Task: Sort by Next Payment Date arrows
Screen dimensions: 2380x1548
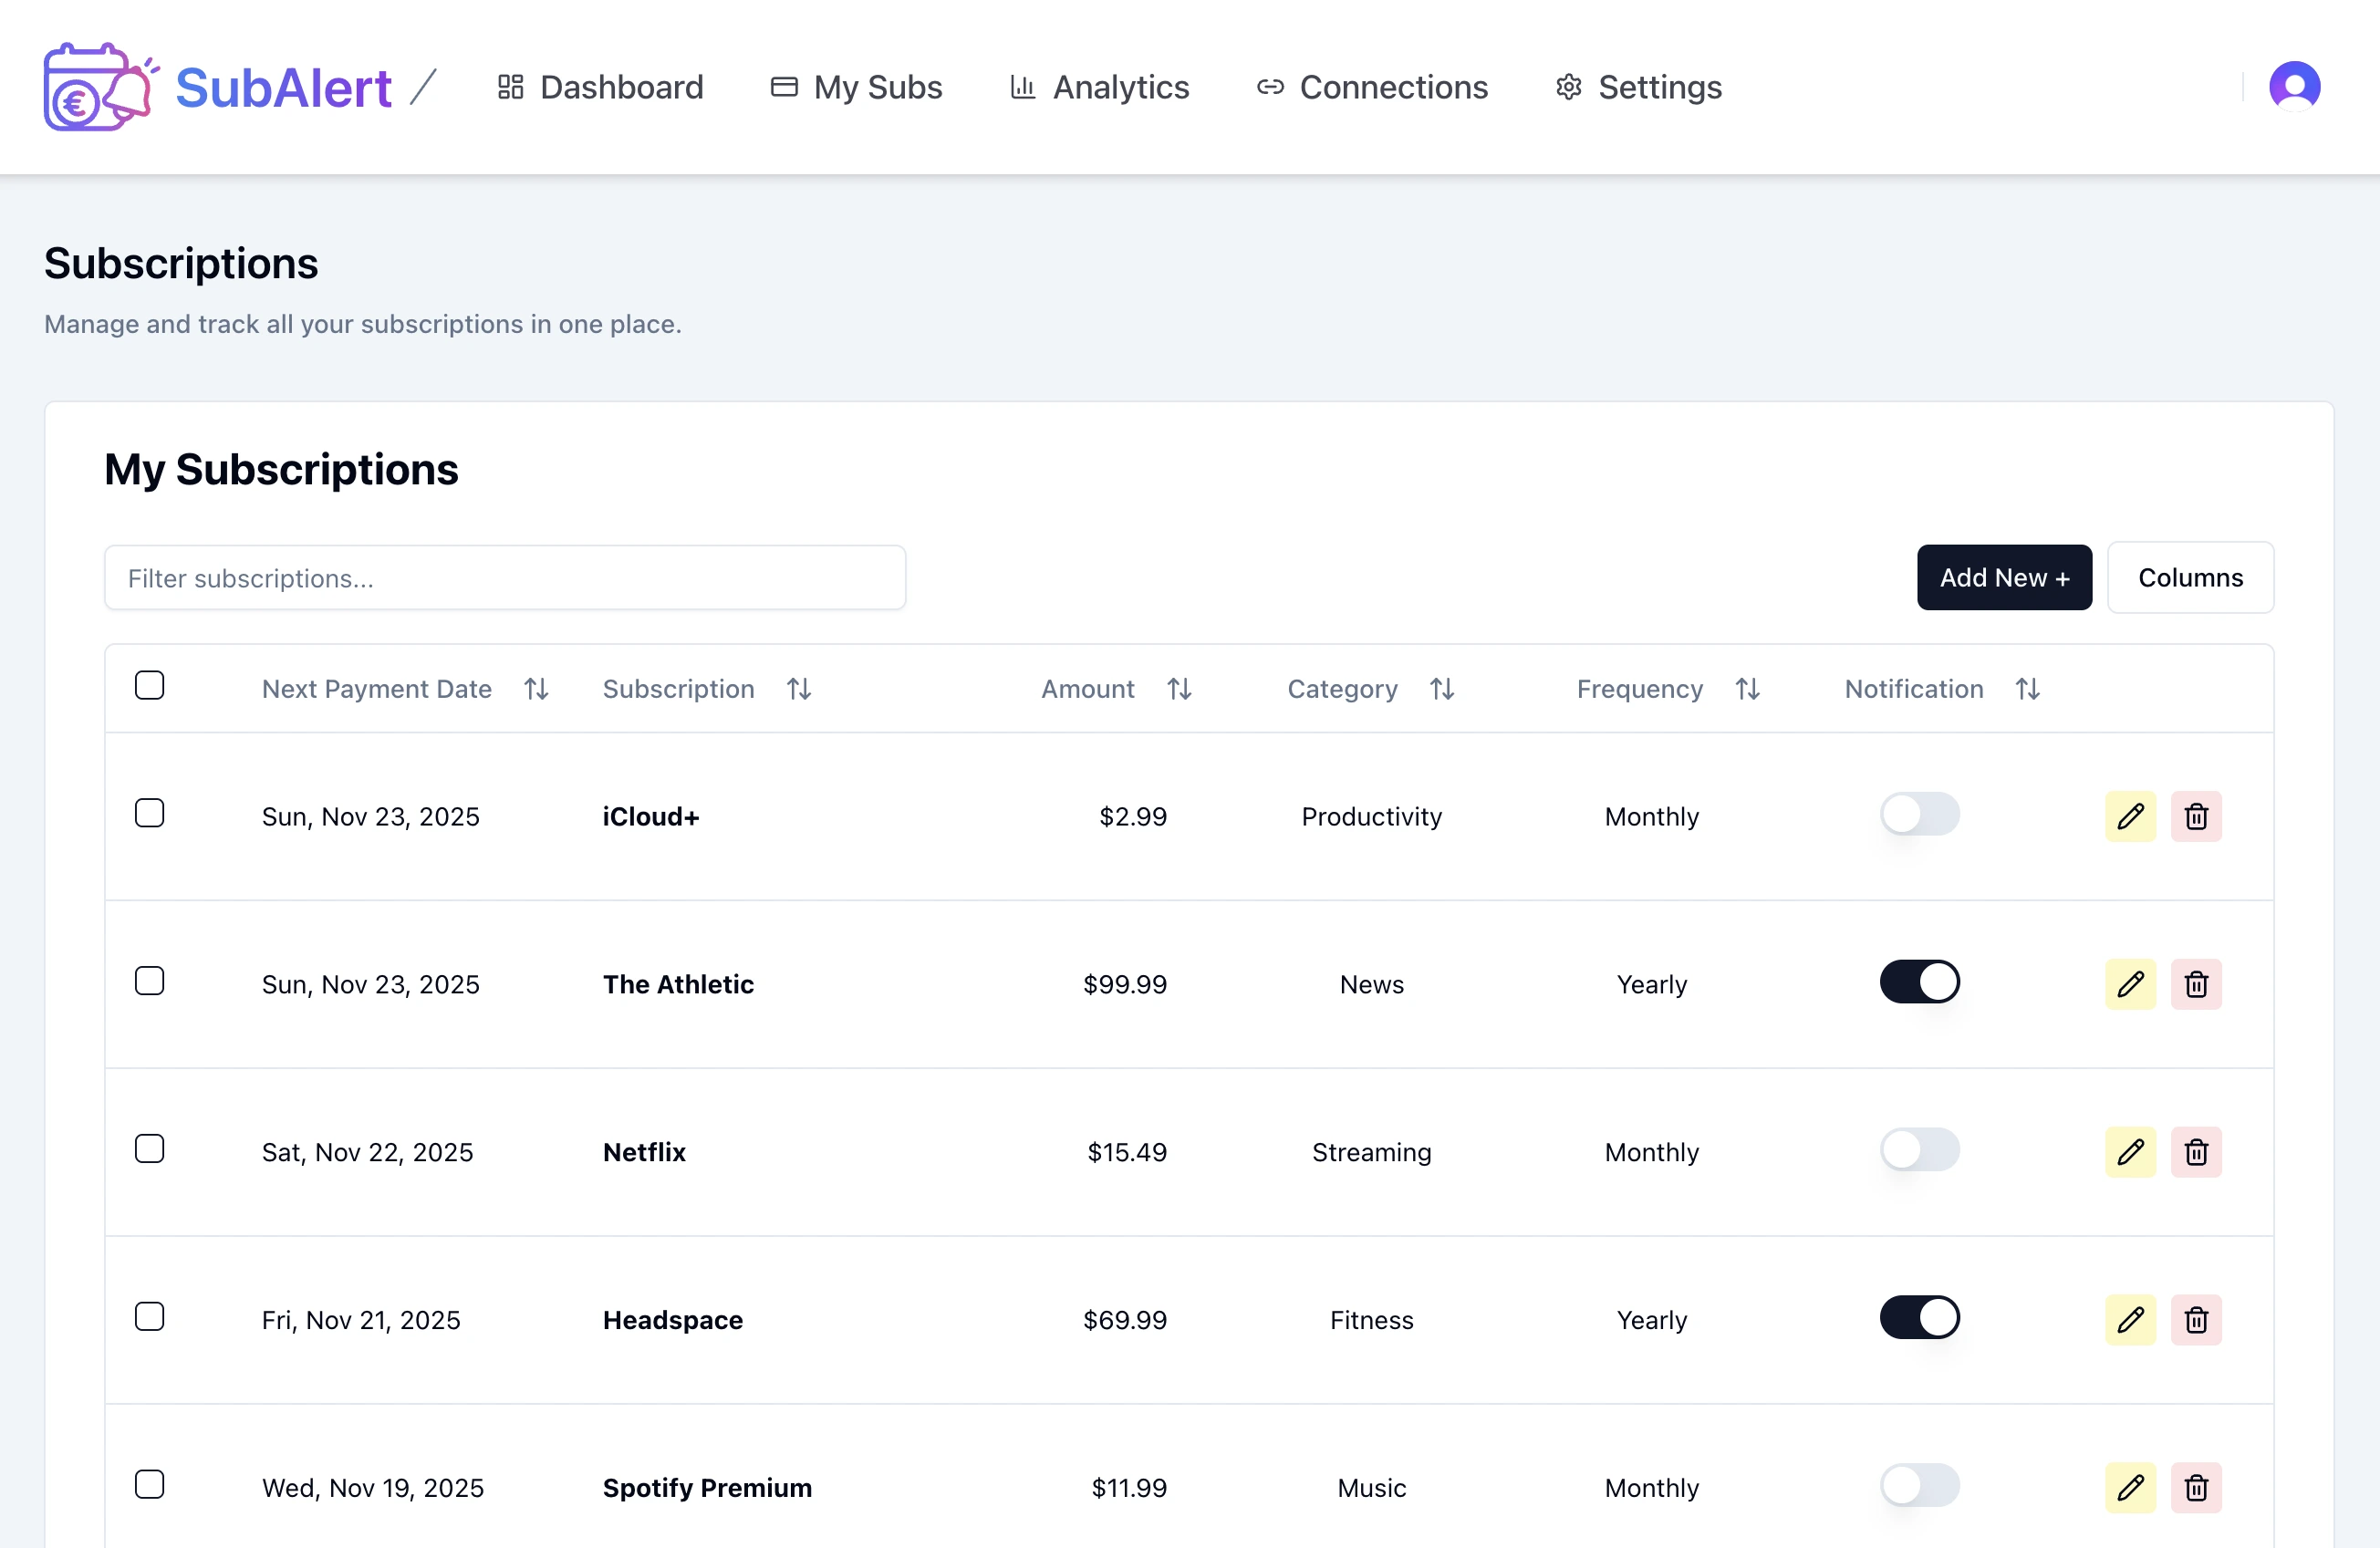Action: click(536, 689)
